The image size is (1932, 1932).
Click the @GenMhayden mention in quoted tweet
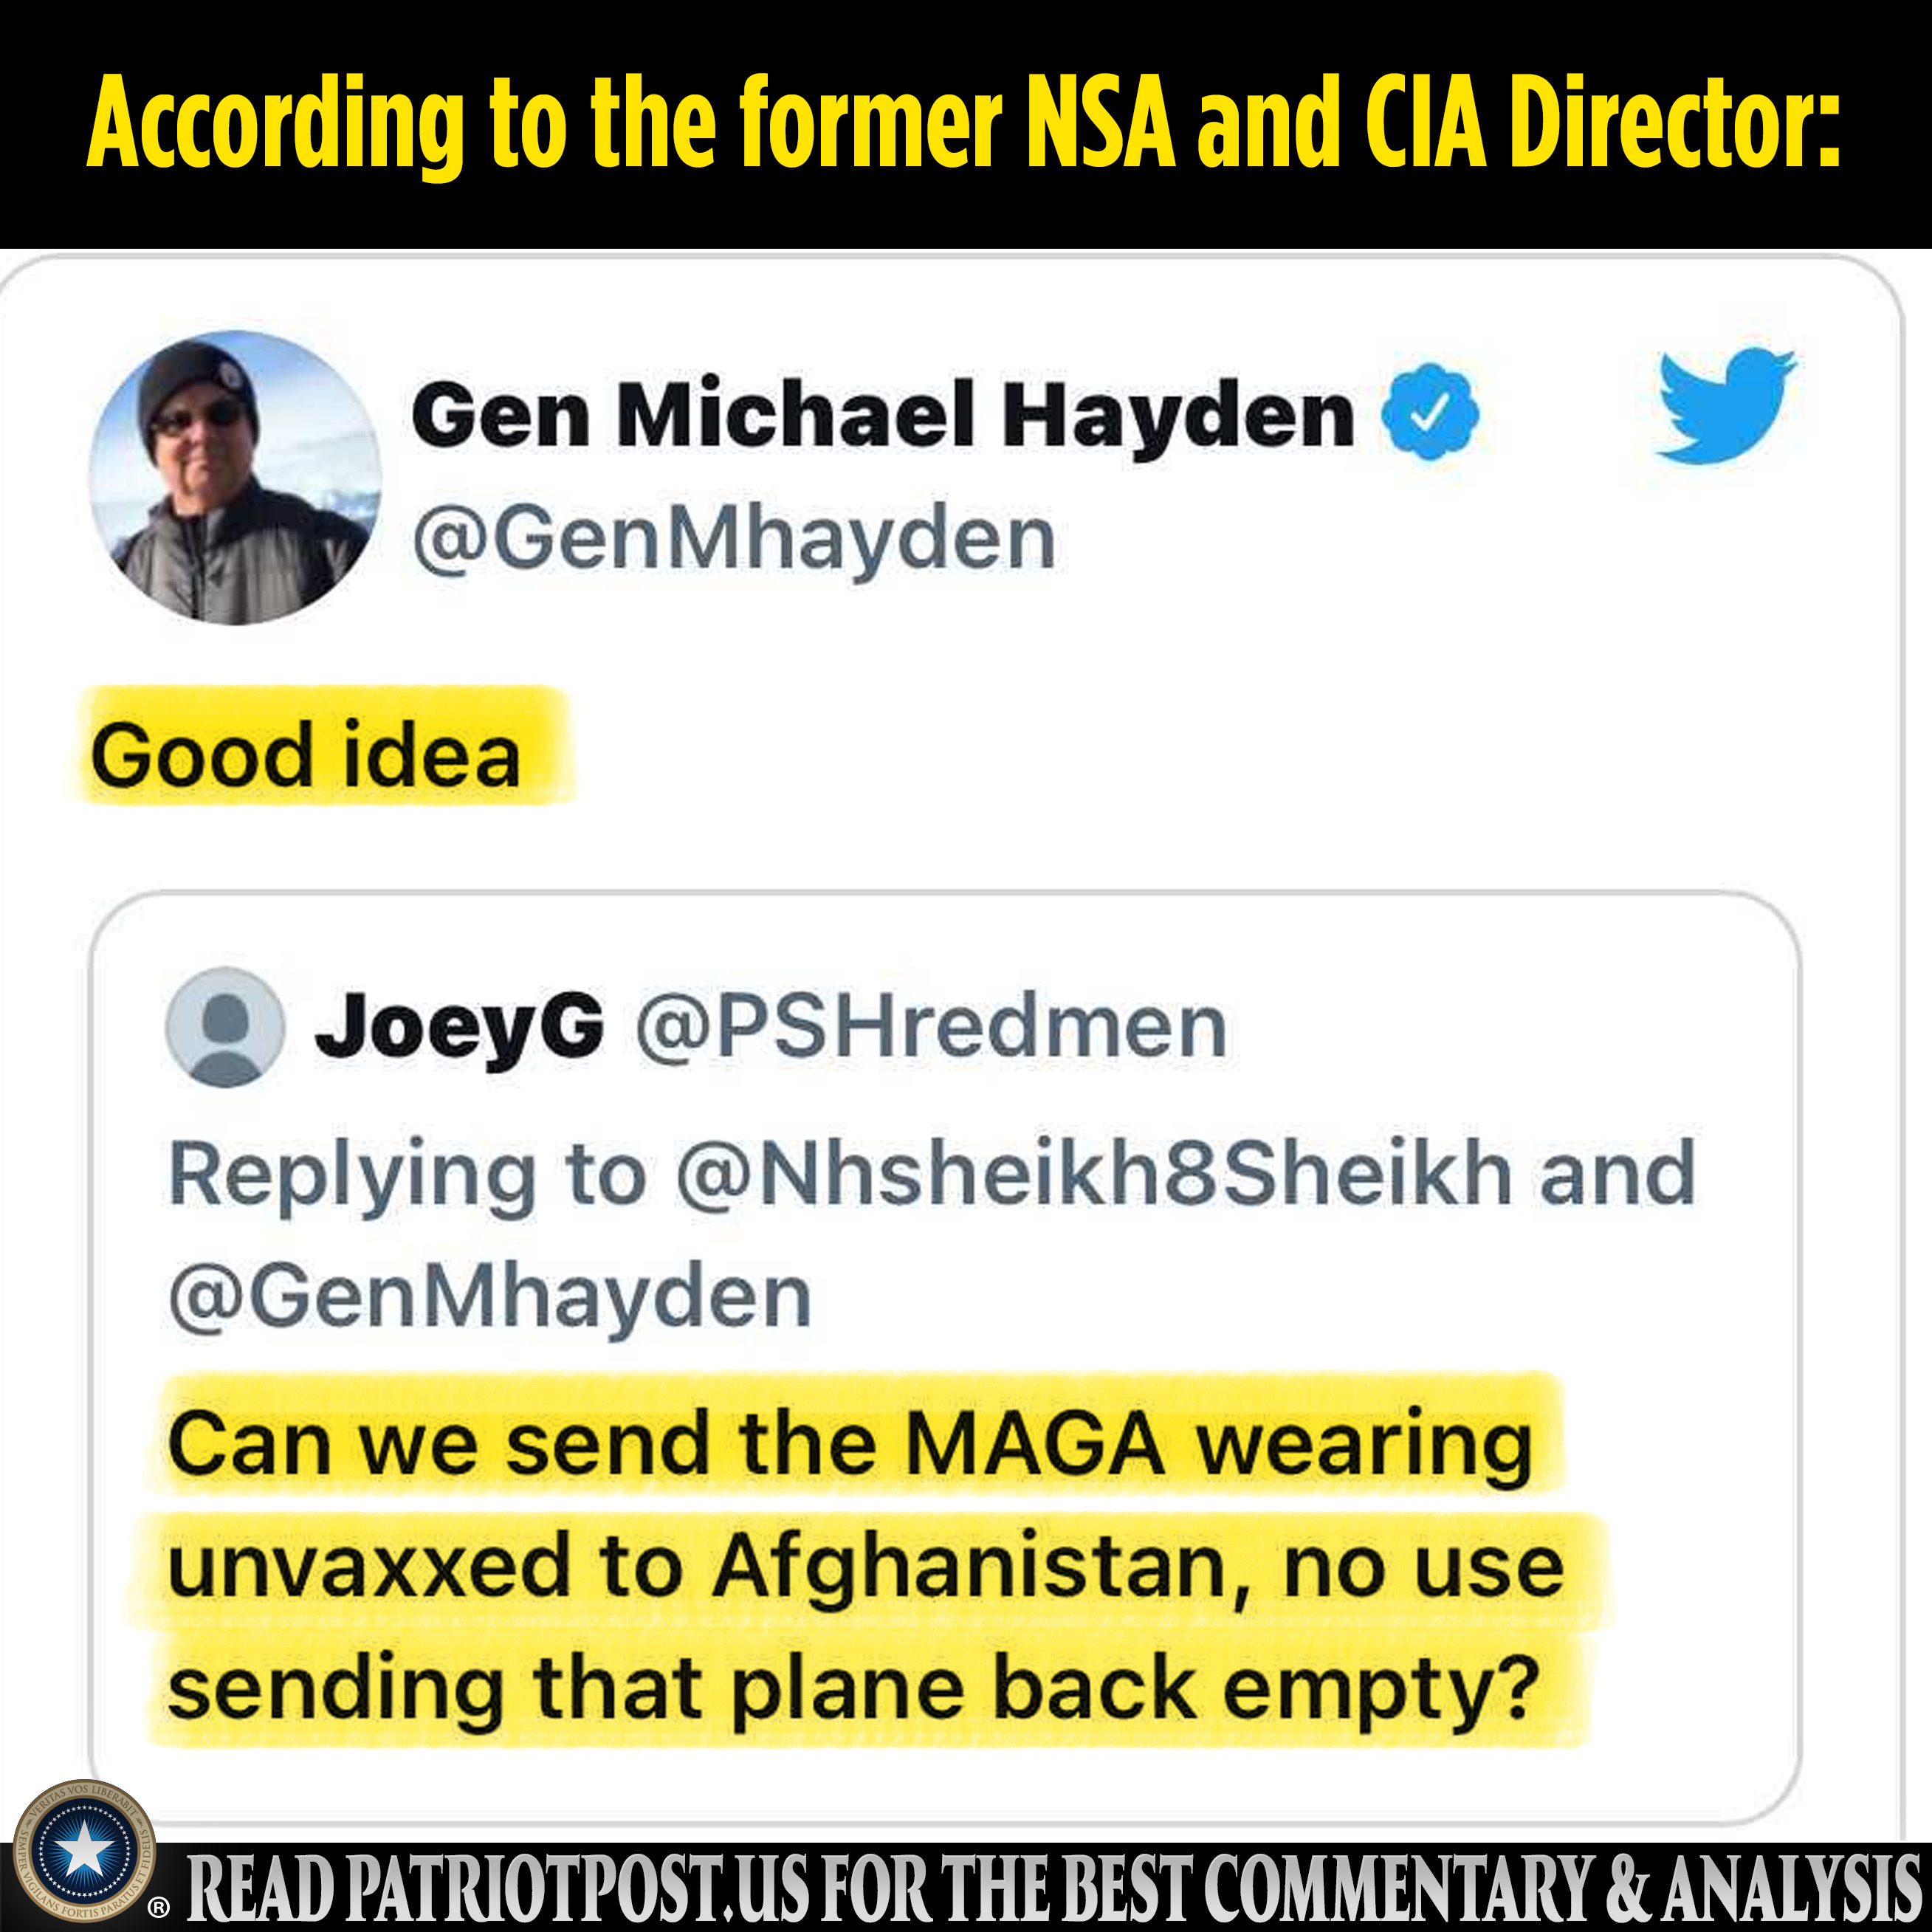click(x=490, y=1297)
